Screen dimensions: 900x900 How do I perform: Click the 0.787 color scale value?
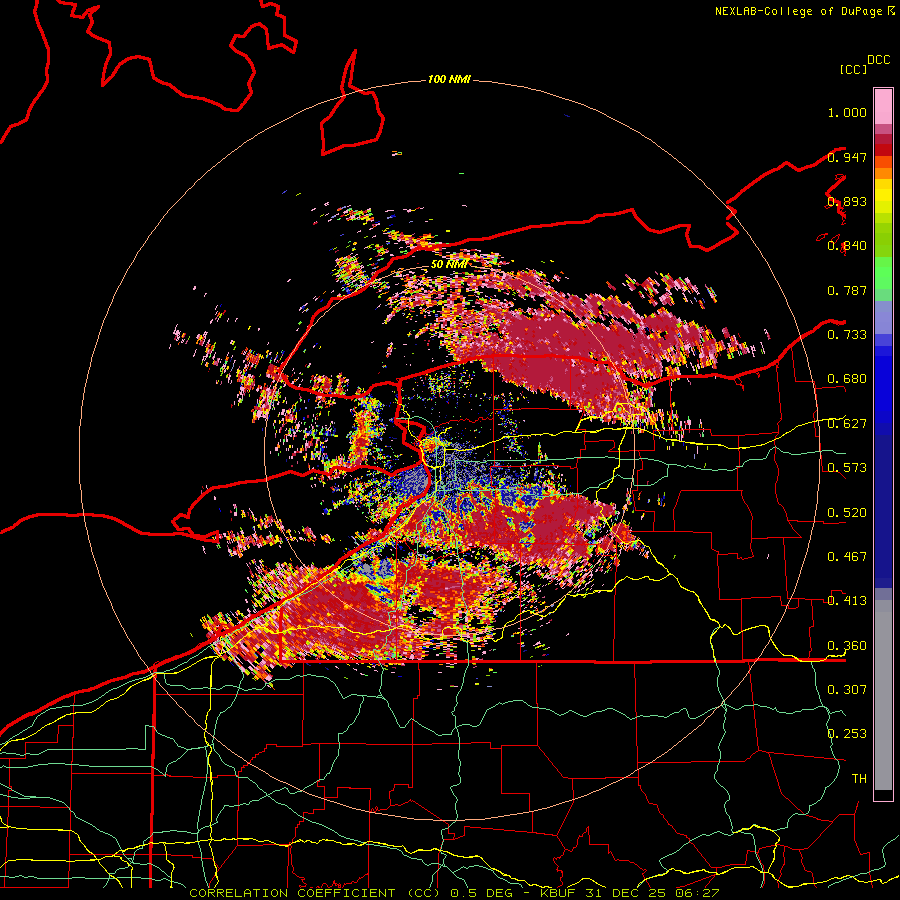click(x=847, y=290)
